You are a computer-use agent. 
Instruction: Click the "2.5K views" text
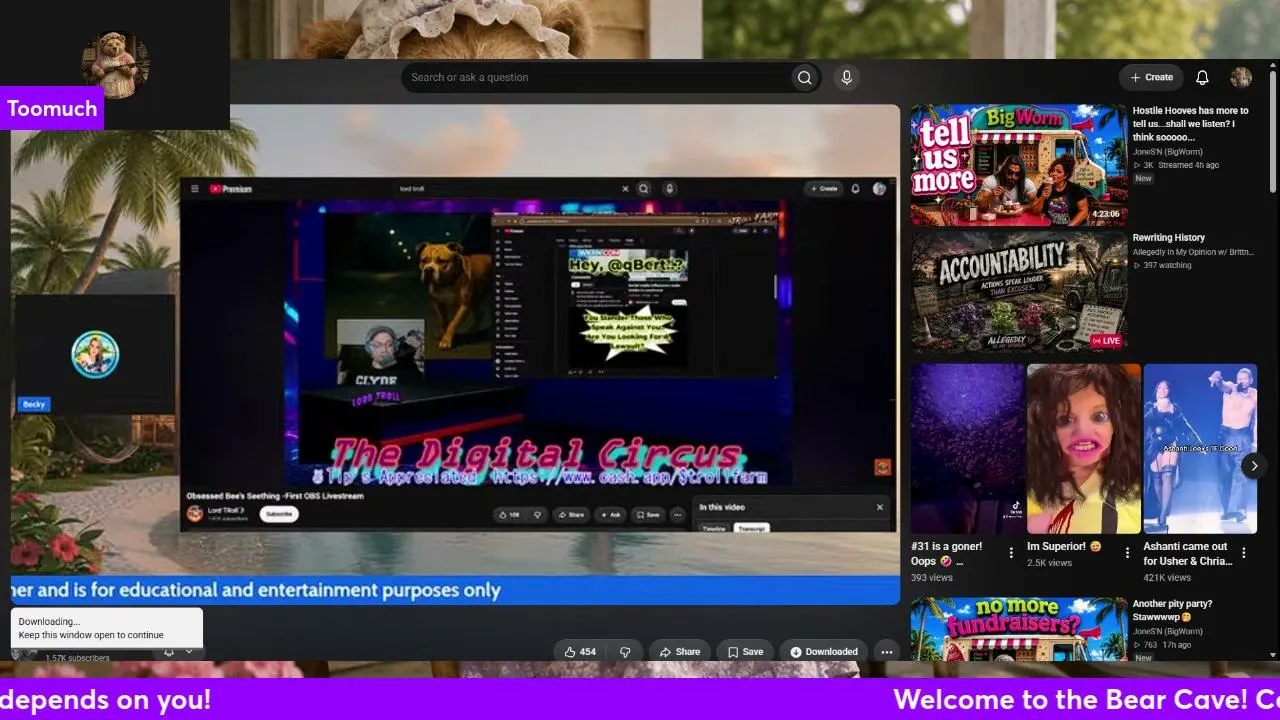[x=1049, y=563]
